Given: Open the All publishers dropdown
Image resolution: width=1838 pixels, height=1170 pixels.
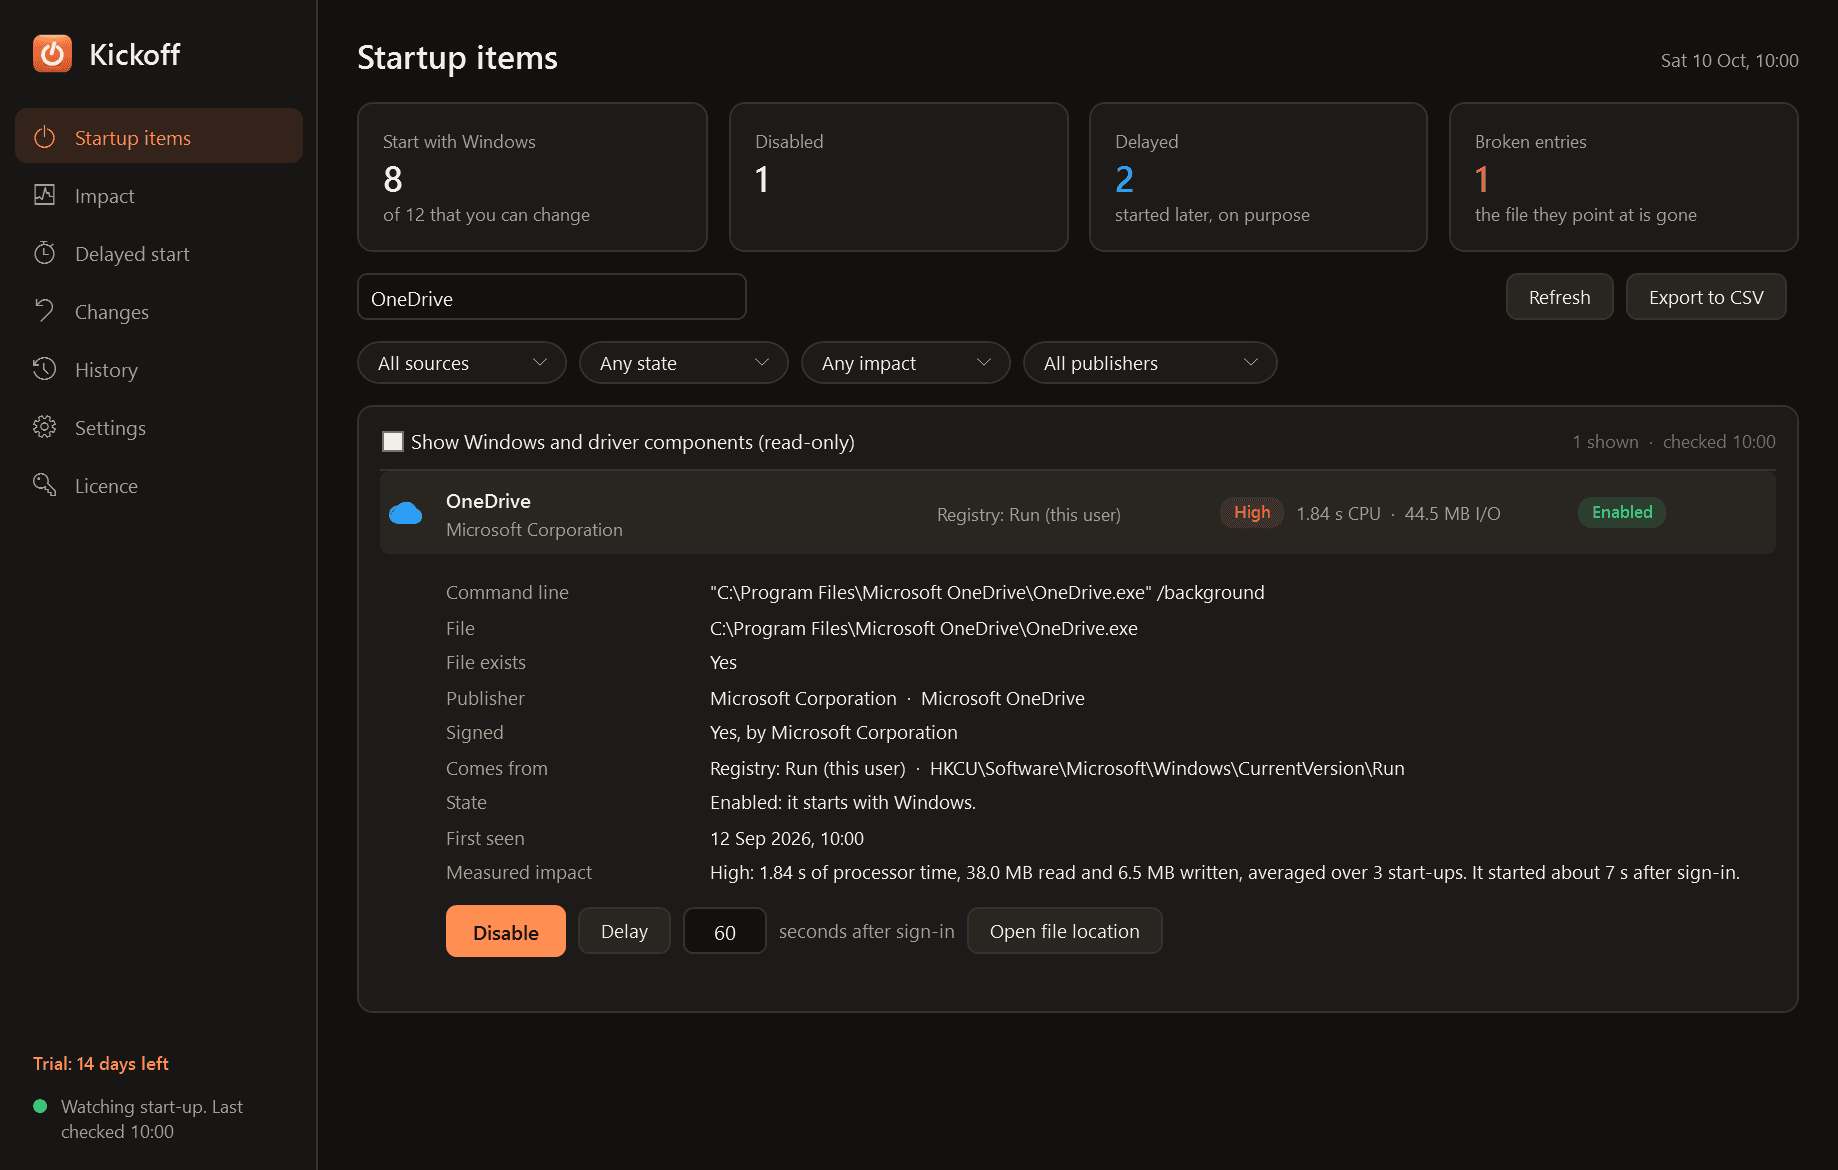Looking at the screenshot, I should 1150,363.
